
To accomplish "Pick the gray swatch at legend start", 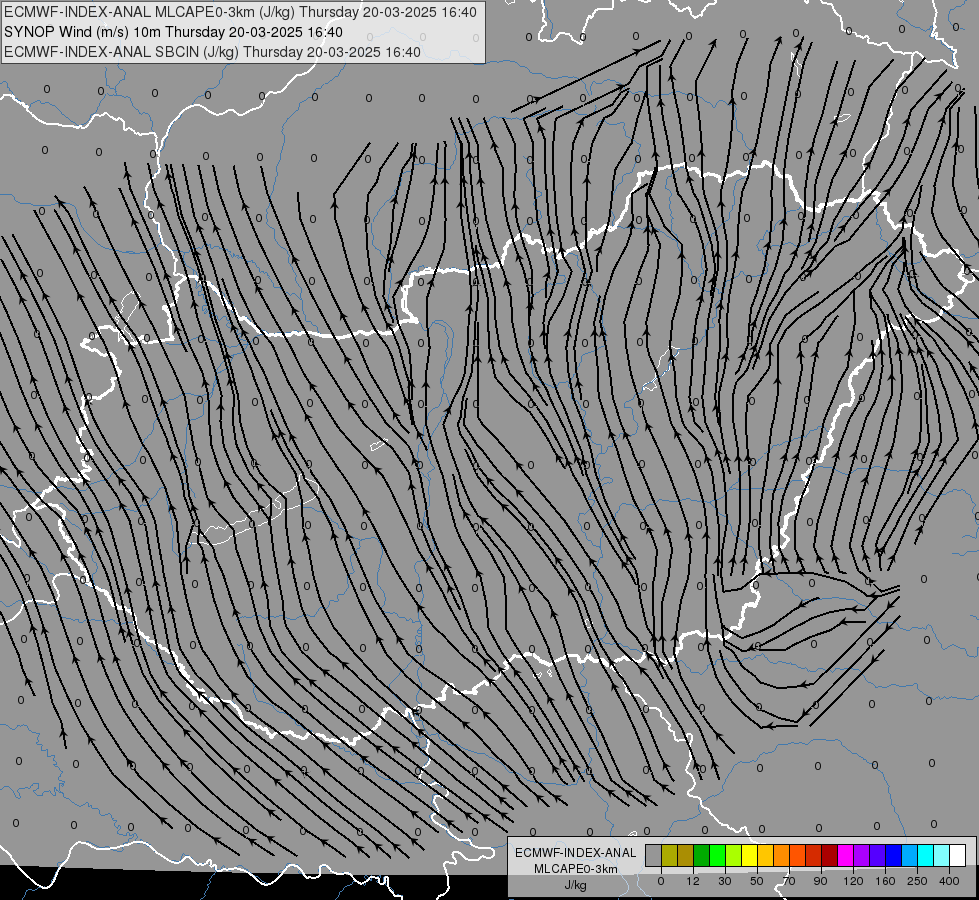I will (653, 855).
